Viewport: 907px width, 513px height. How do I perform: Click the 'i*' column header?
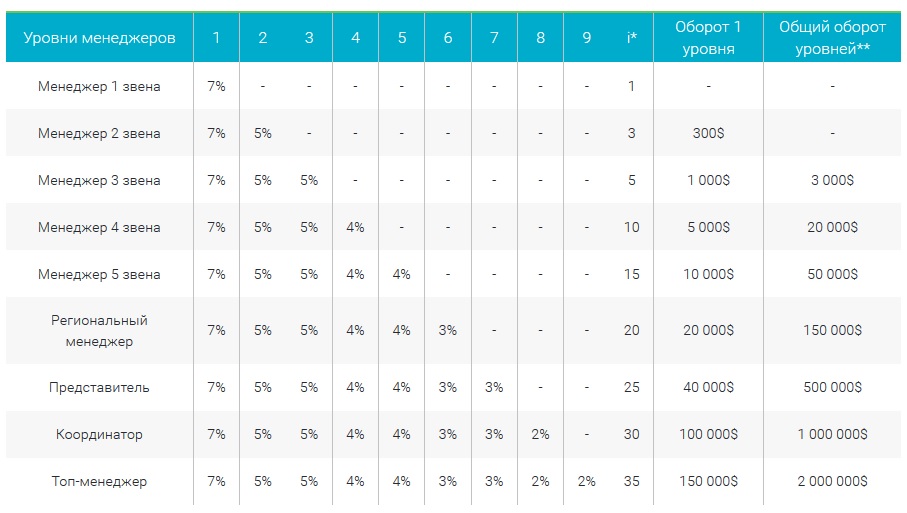pos(631,38)
